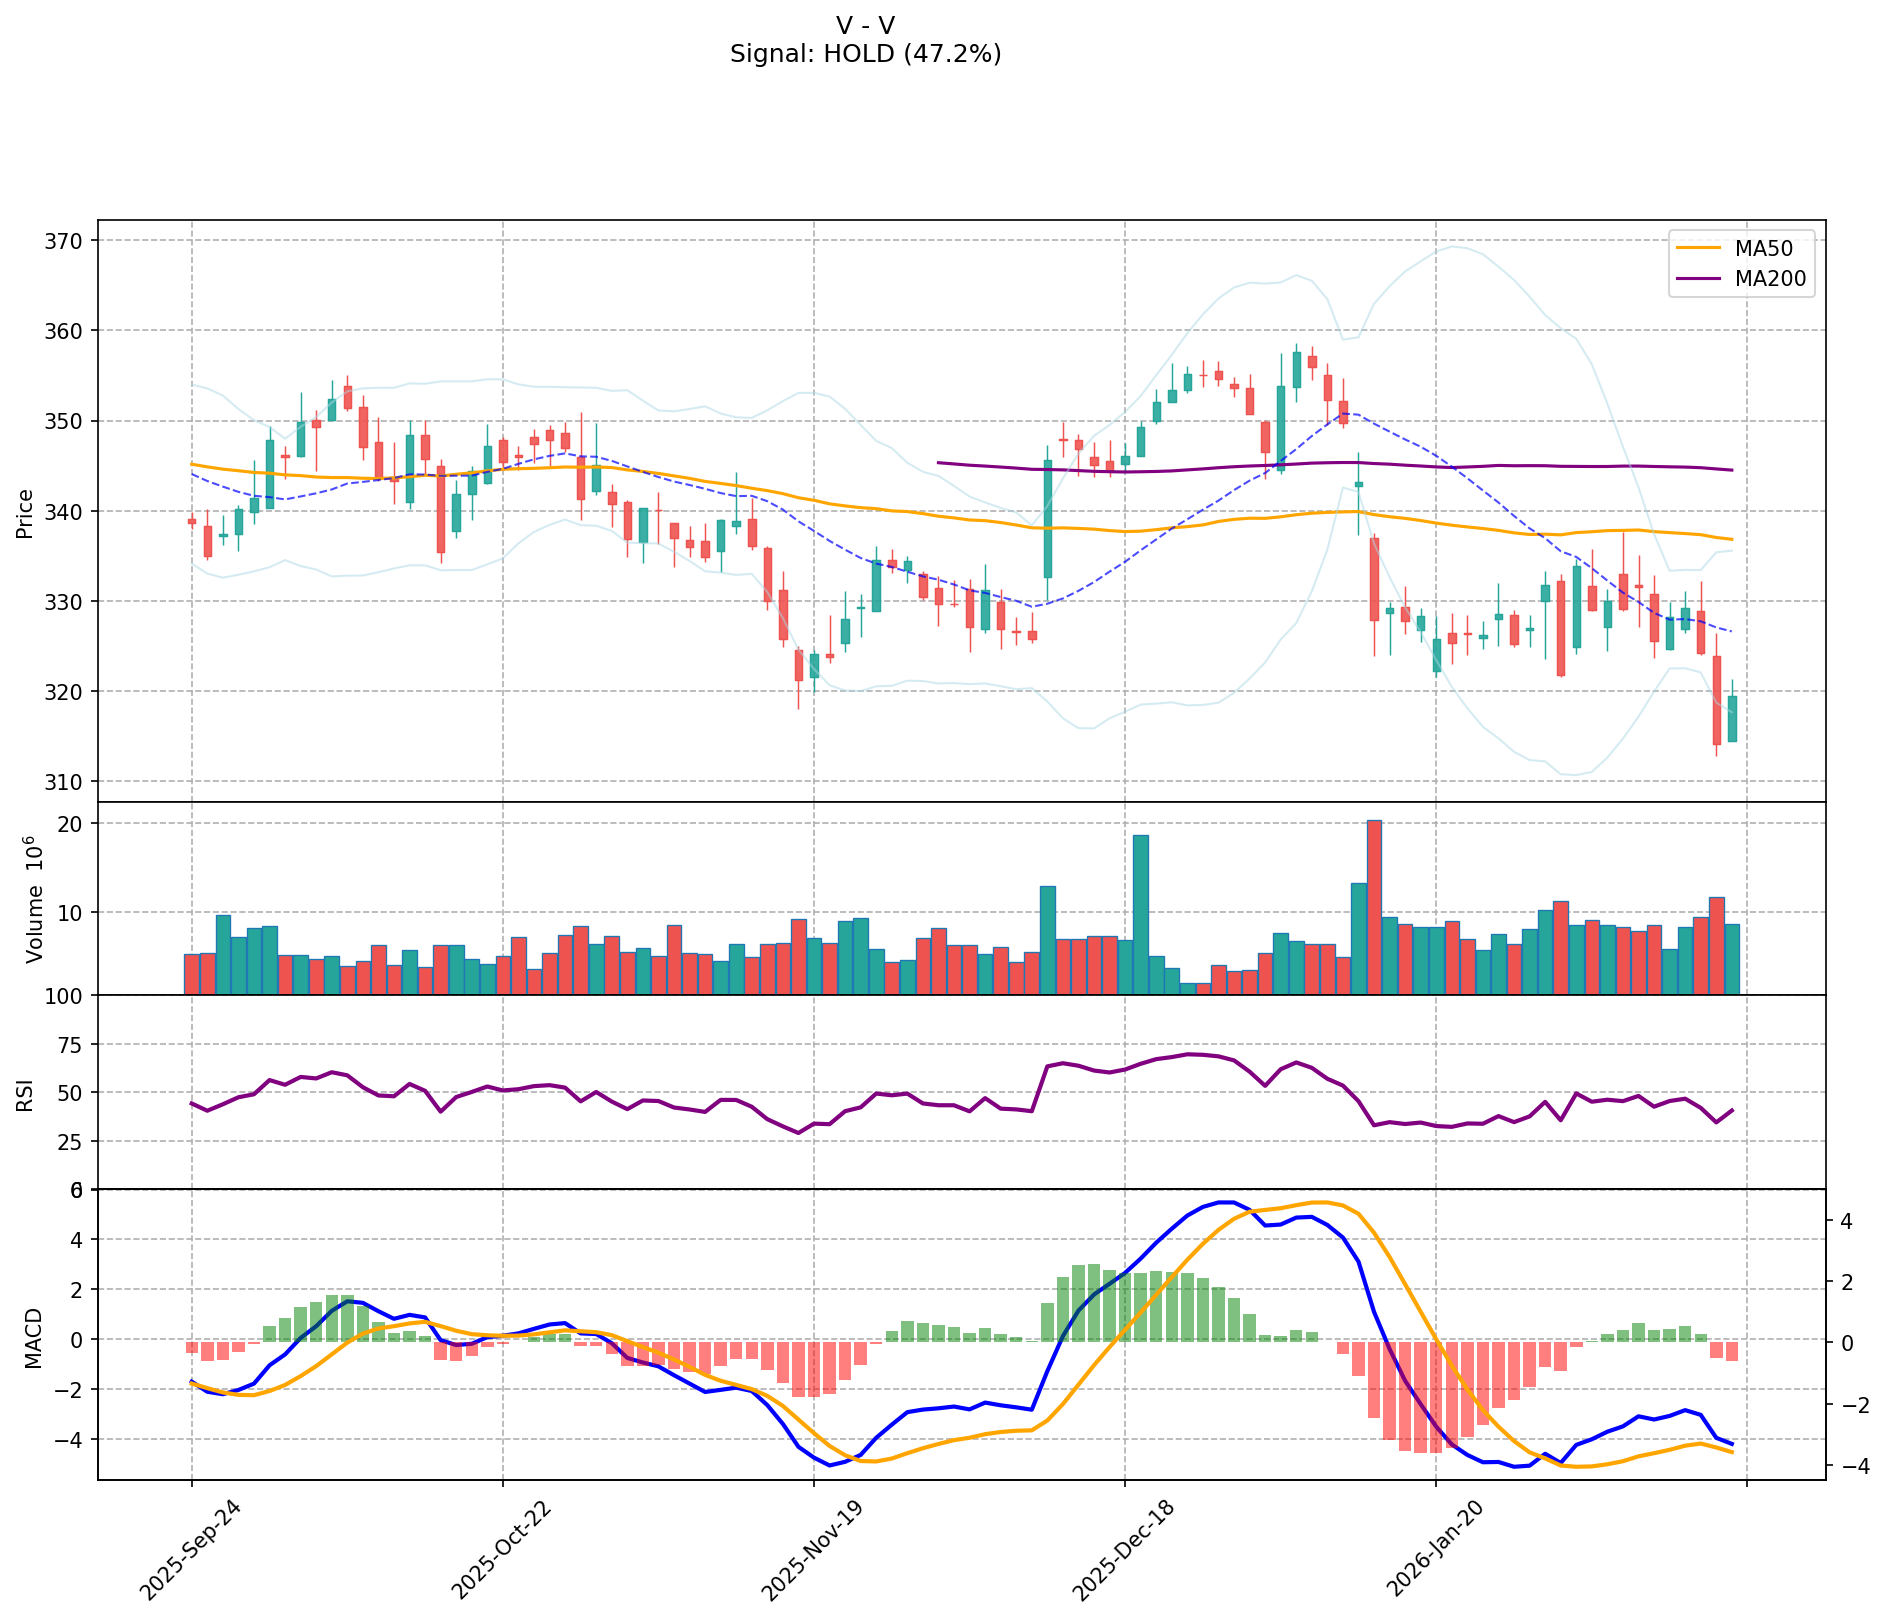The image size is (1886, 1619).
Task: Click the Price y-axis label
Action: point(26,513)
